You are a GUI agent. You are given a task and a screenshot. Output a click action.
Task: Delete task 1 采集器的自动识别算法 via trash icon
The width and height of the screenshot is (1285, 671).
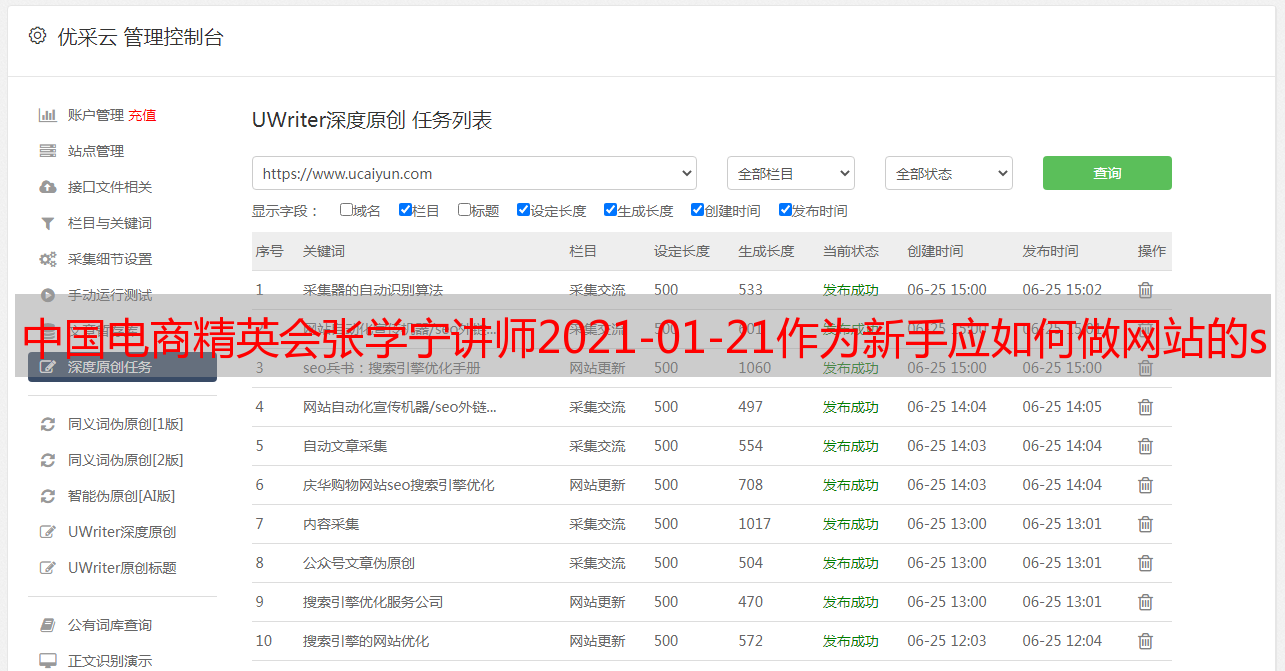[1145, 290]
